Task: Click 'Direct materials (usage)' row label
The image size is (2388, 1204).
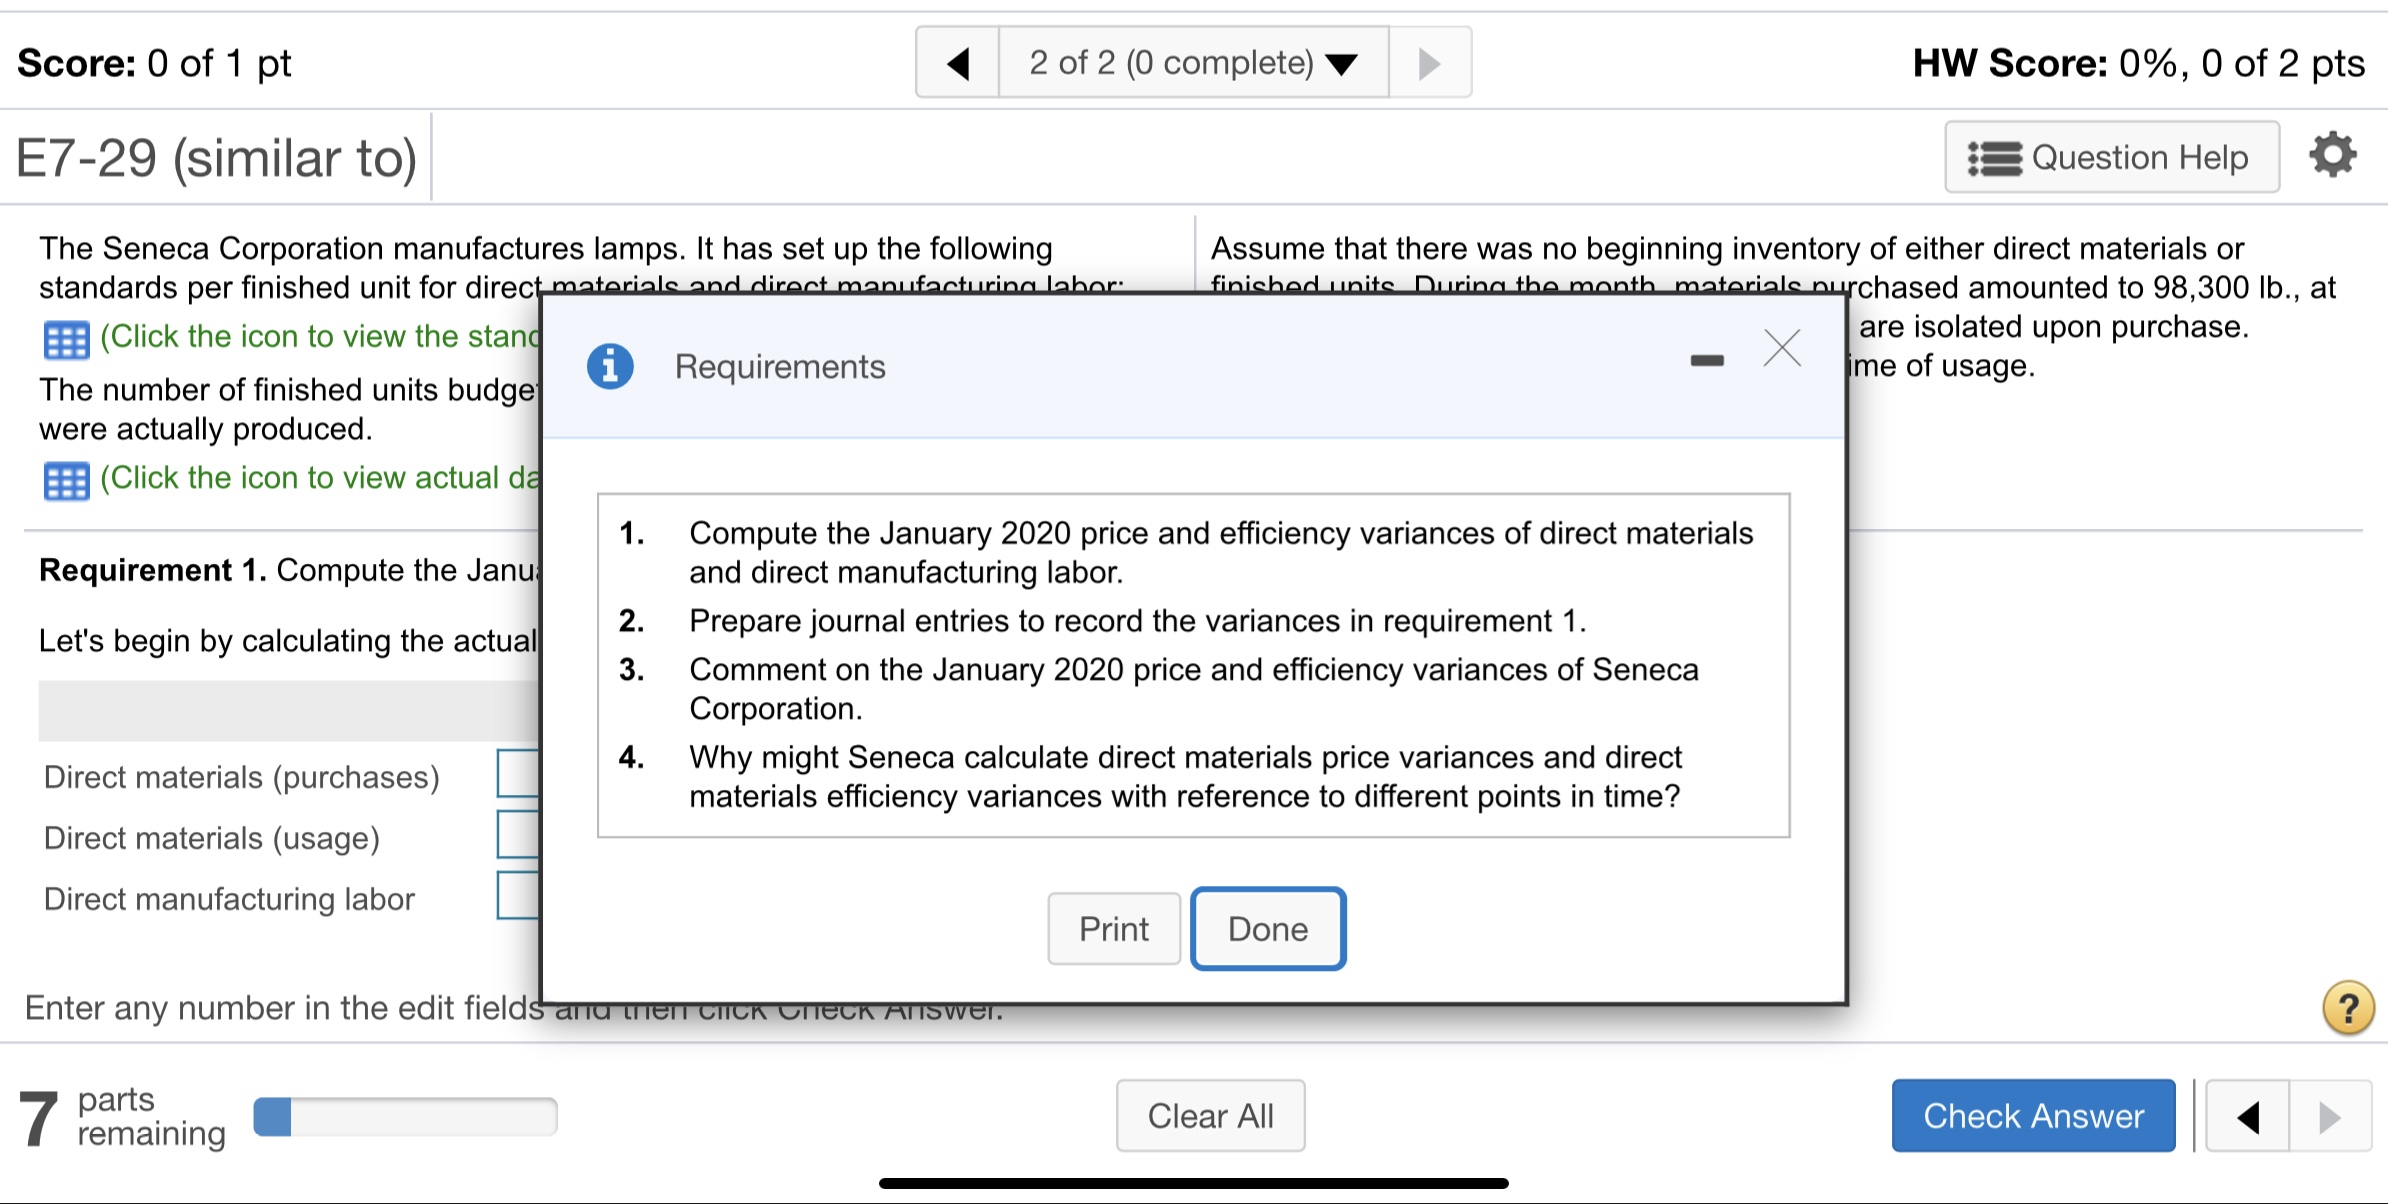Action: pyautogui.click(x=212, y=838)
